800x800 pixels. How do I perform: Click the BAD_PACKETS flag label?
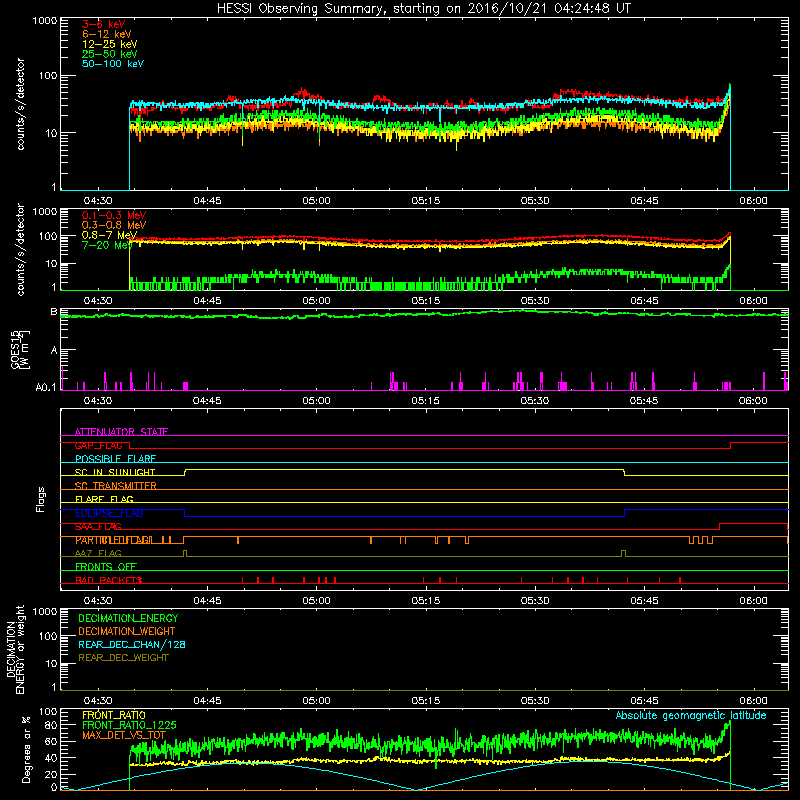point(108,580)
